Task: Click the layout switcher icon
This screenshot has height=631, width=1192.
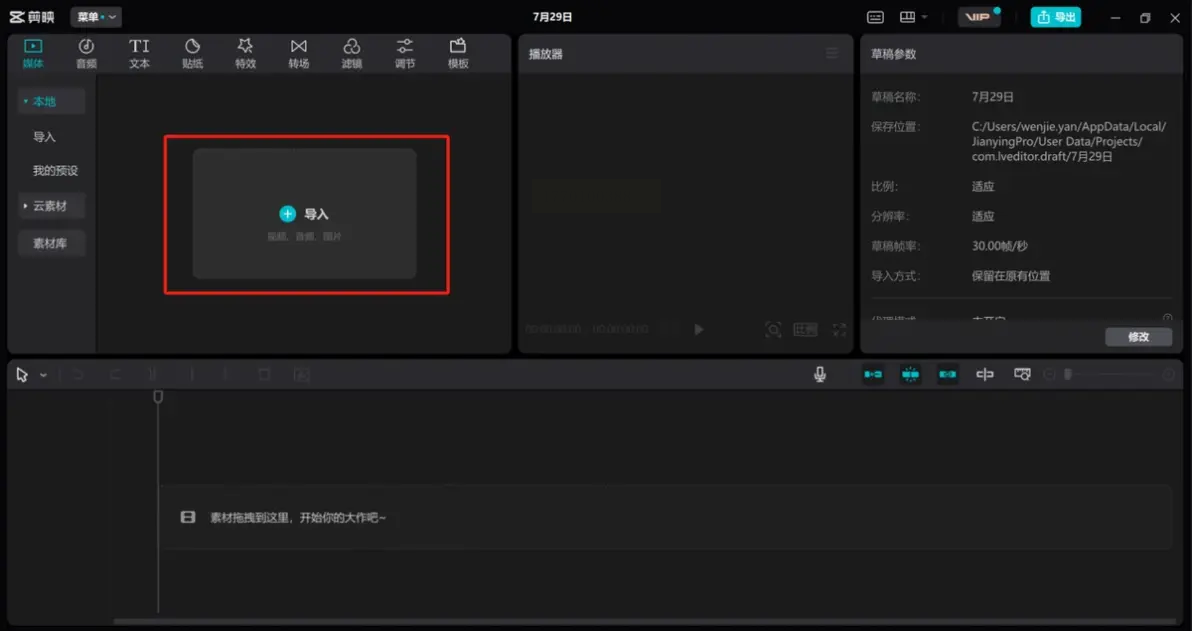Action: pyautogui.click(x=907, y=17)
